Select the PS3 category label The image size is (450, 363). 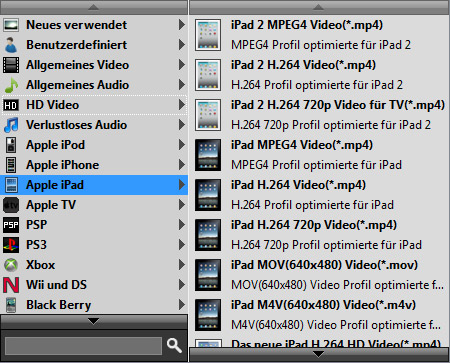36,245
